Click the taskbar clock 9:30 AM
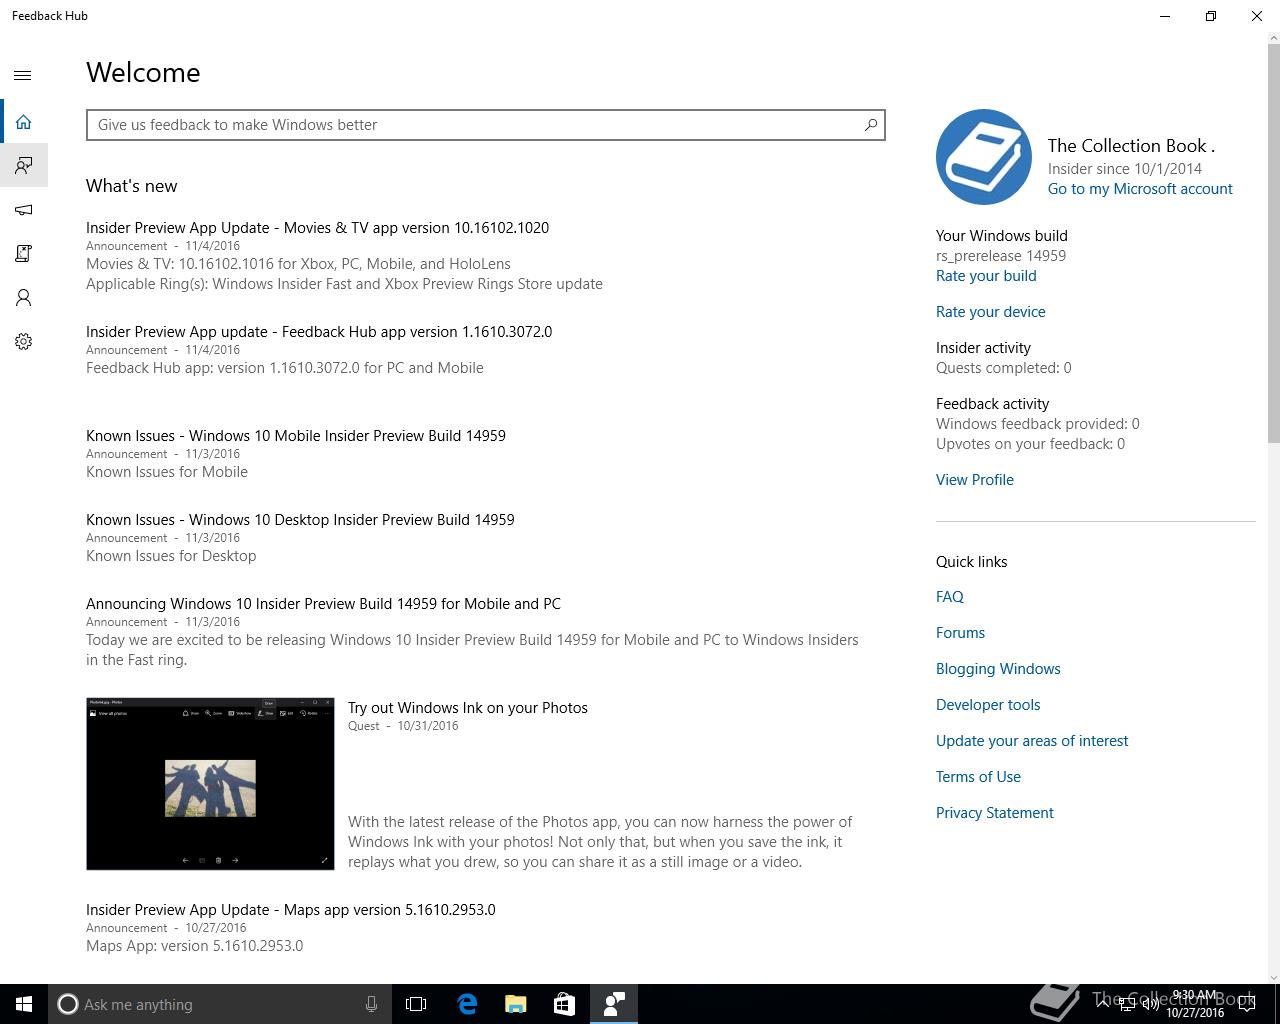 pos(1194,996)
